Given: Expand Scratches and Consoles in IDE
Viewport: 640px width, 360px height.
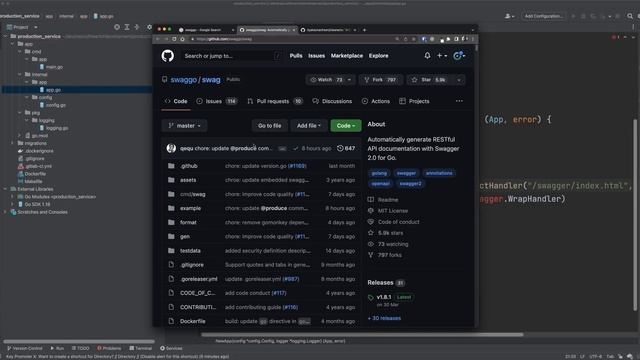Looking at the screenshot, I should (x=5, y=212).
